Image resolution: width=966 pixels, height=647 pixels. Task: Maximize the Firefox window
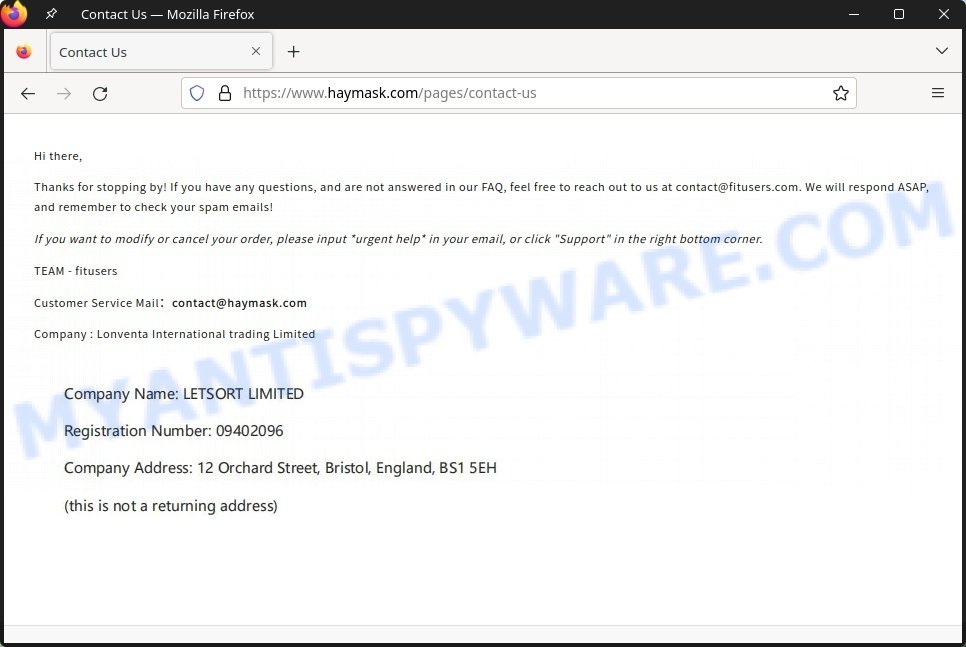(x=899, y=14)
